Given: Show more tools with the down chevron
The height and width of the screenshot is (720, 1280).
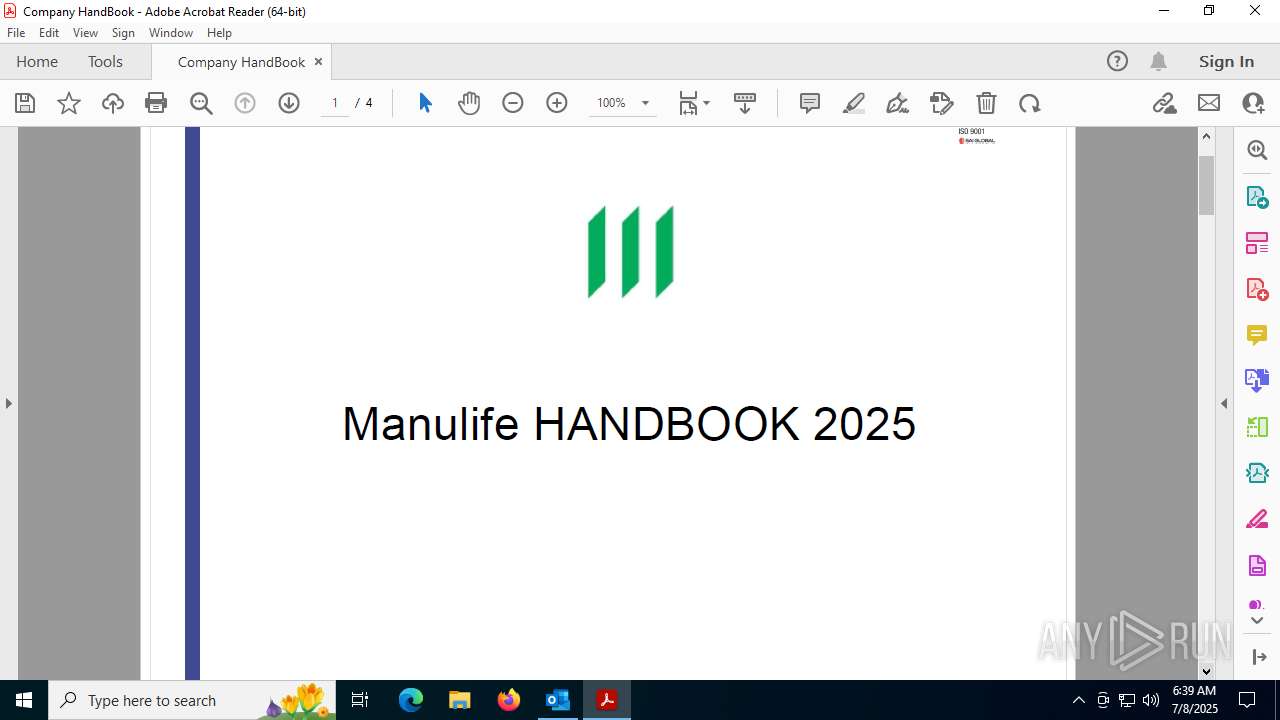Looking at the screenshot, I should [x=1257, y=621].
